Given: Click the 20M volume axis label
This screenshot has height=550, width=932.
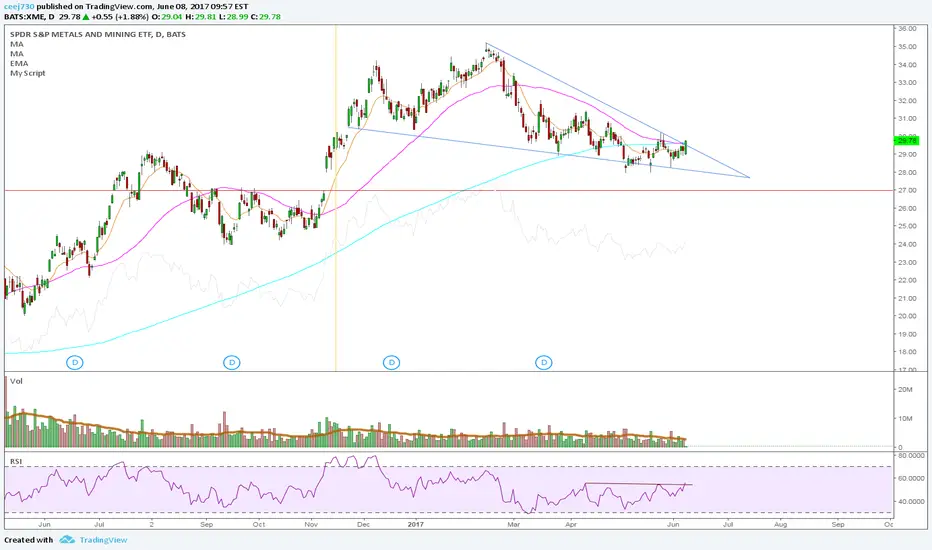Looking at the screenshot, I should pyautogui.click(x=905, y=389).
